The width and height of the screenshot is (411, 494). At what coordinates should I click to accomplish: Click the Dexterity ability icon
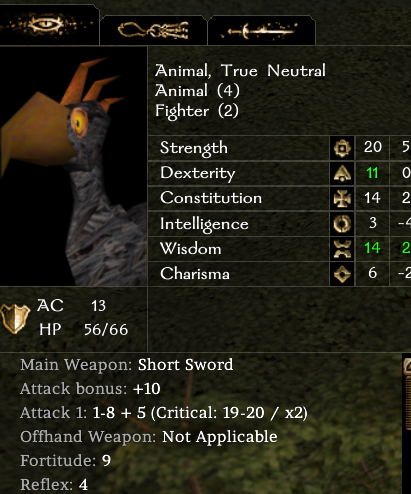point(342,173)
